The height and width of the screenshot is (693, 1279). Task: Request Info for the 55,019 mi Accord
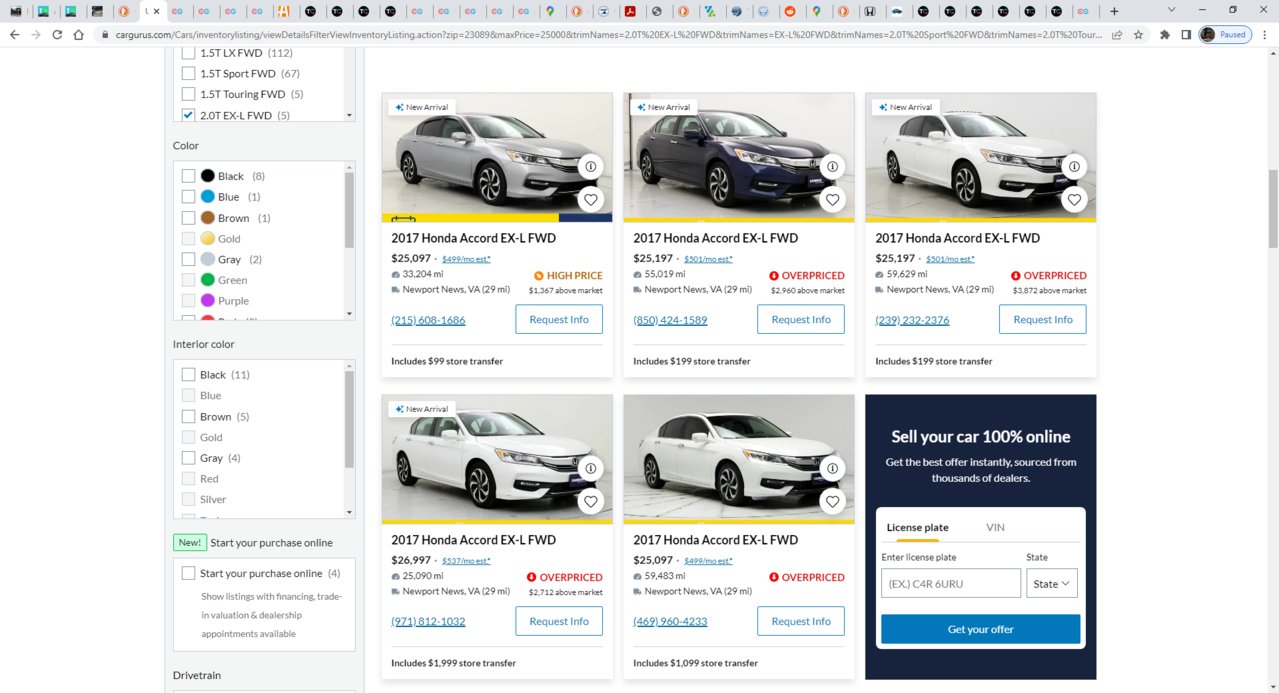click(801, 320)
